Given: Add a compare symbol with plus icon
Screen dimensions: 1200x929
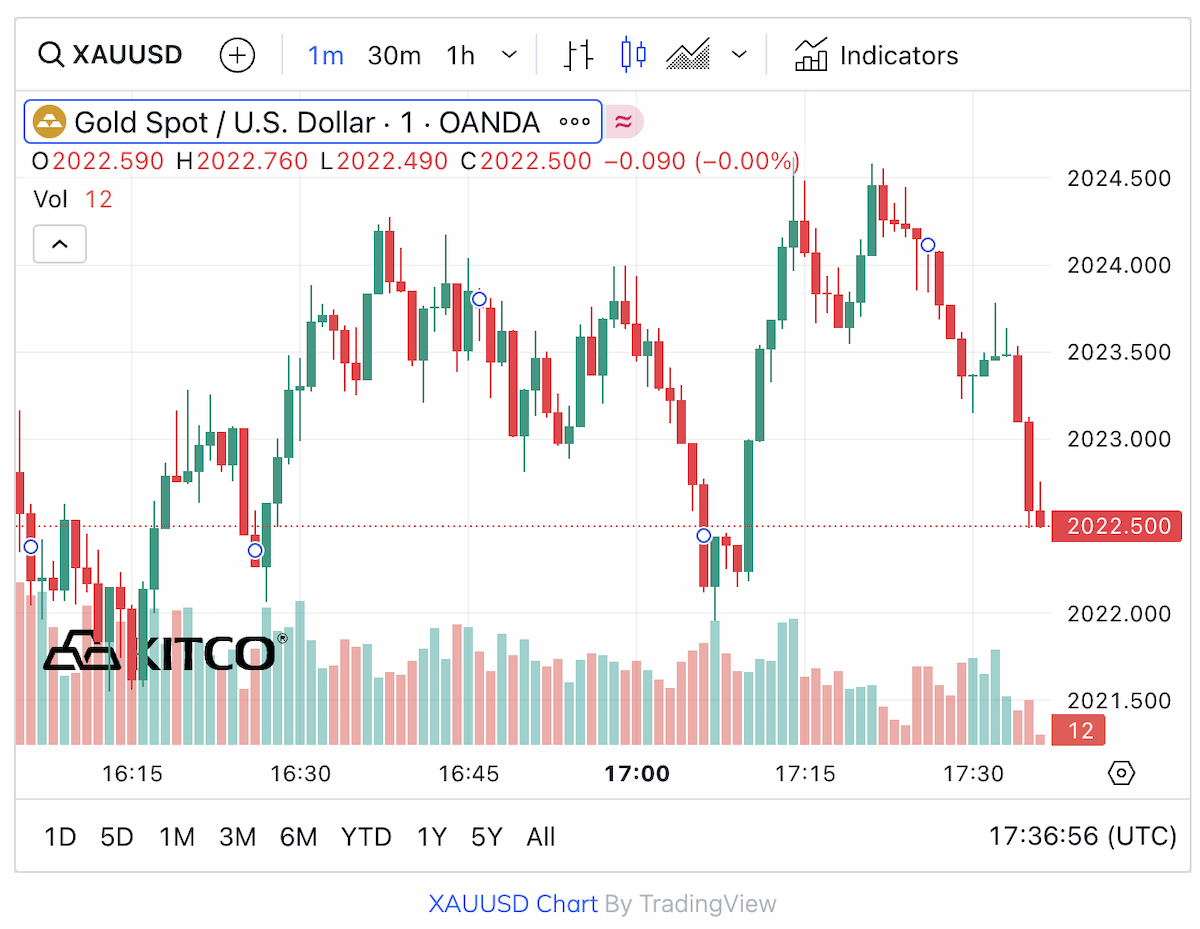Looking at the screenshot, I should [x=238, y=55].
